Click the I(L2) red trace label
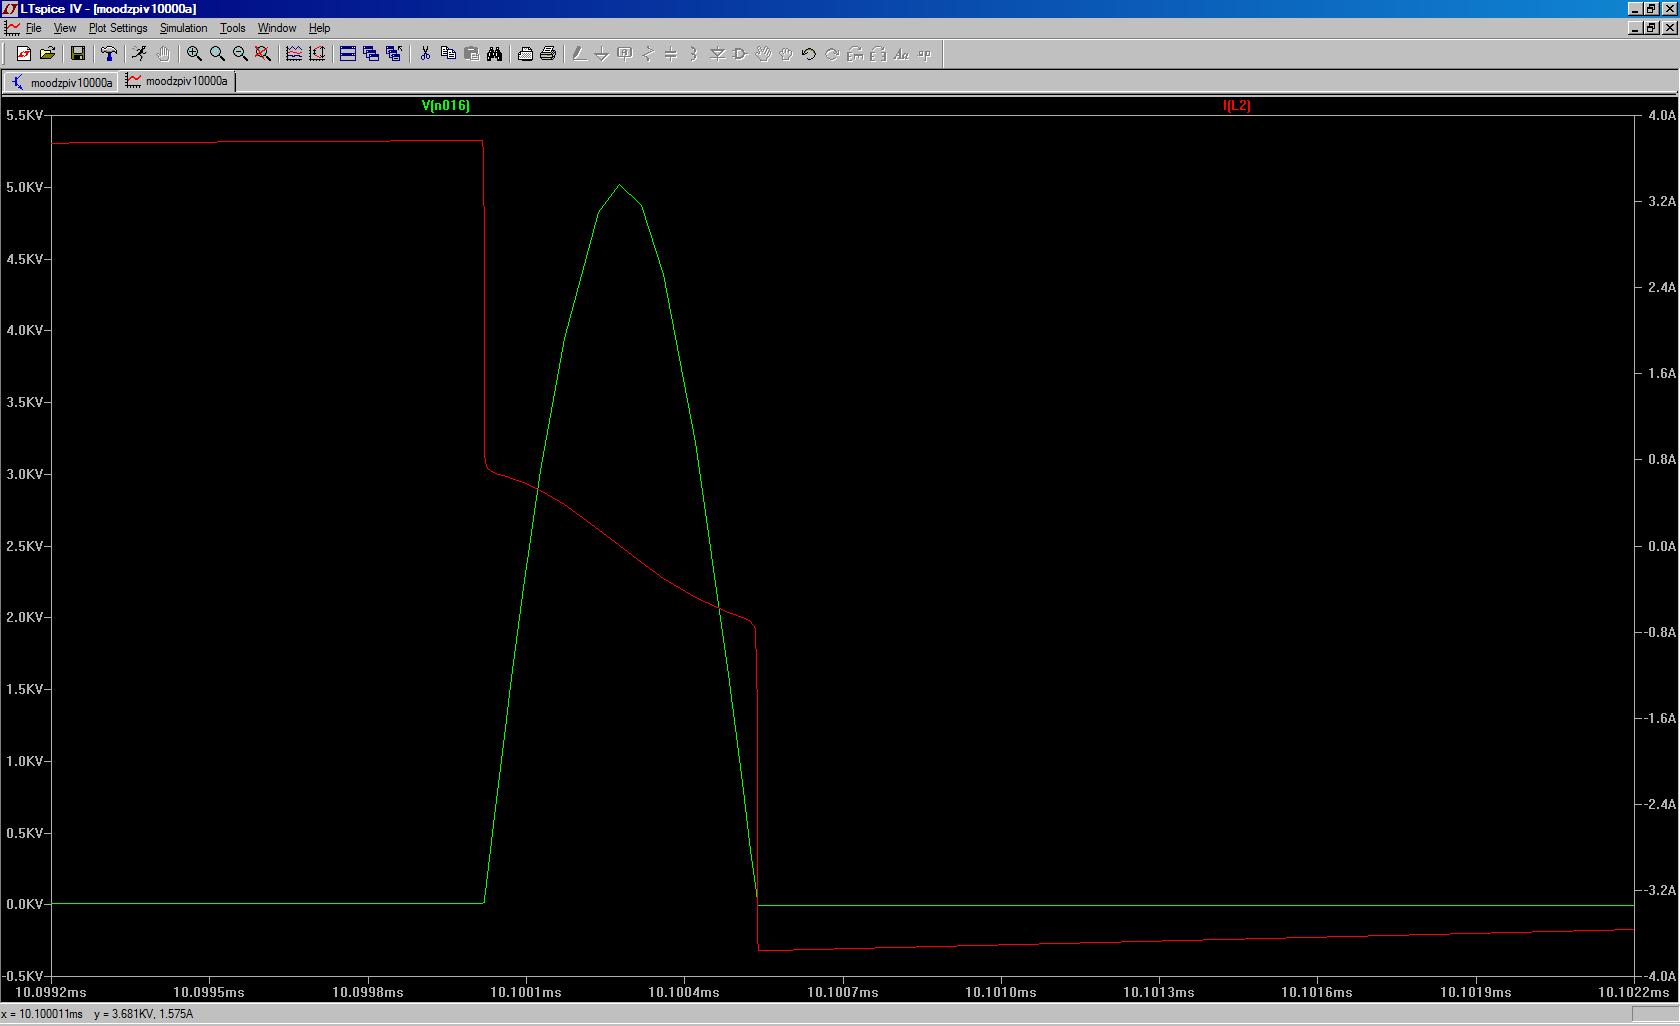This screenshot has width=1680, height=1026. (x=1237, y=105)
